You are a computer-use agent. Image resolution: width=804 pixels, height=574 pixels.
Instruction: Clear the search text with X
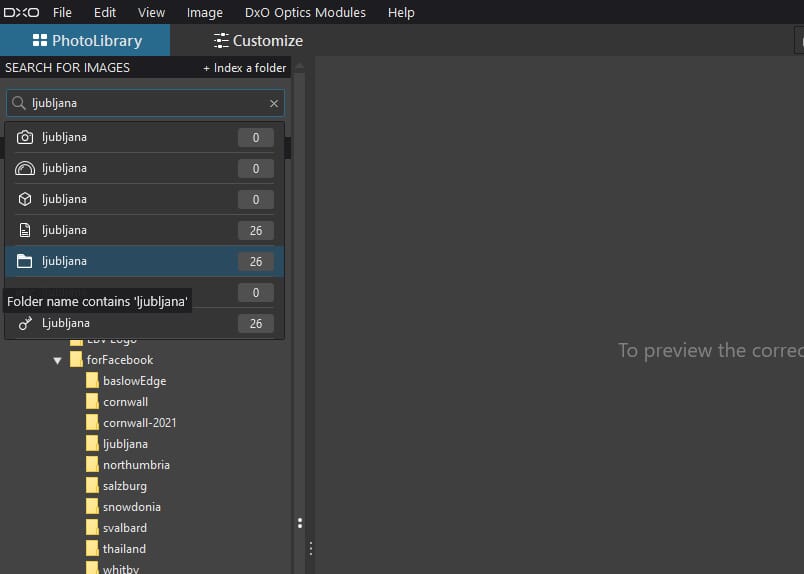tap(274, 104)
